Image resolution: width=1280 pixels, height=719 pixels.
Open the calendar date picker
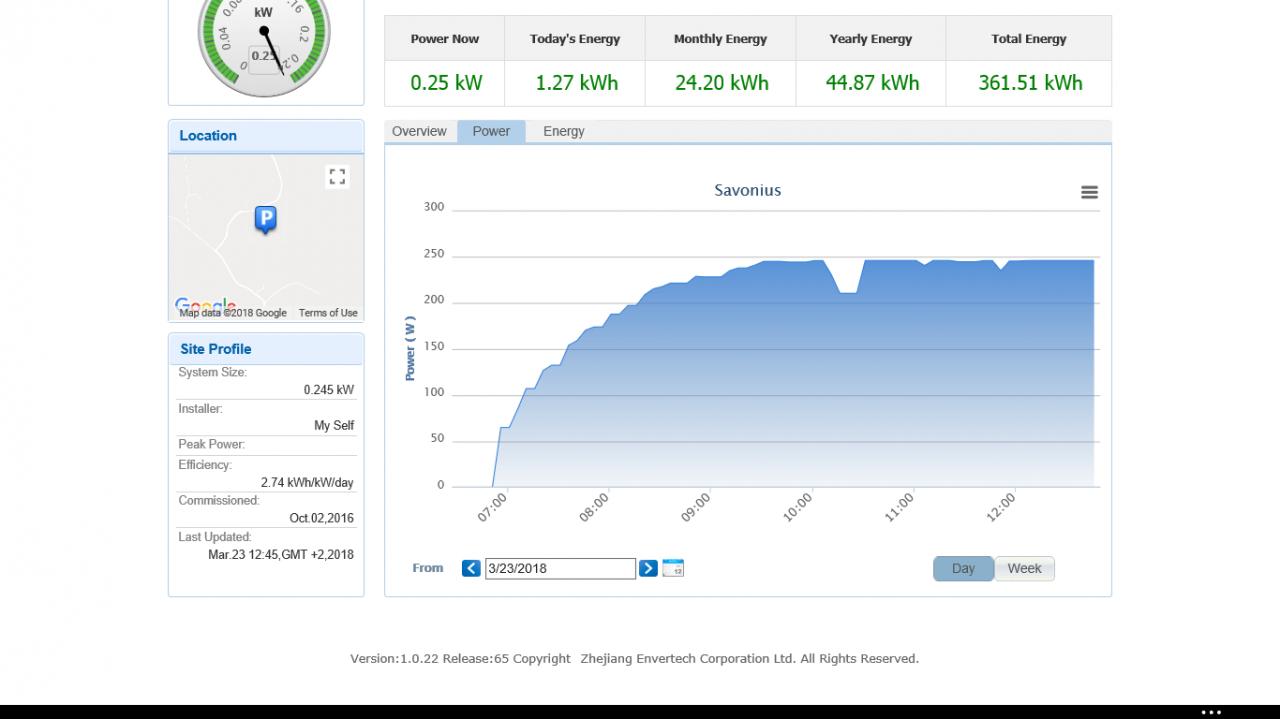(x=673, y=568)
